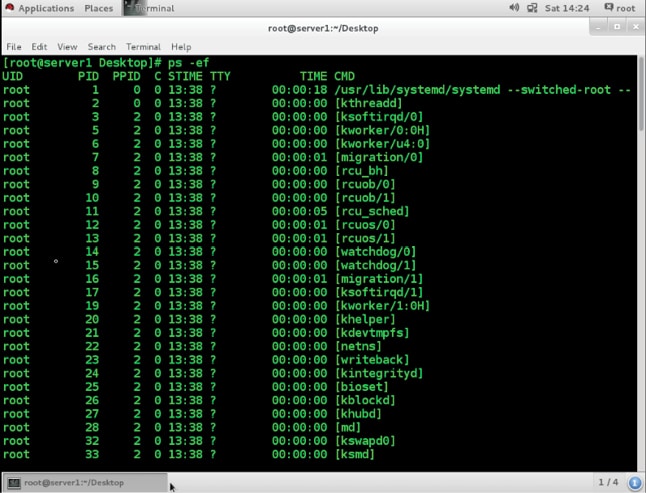Click the blue notification icon in bottom corner
646x493 pixels.
point(635,482)
